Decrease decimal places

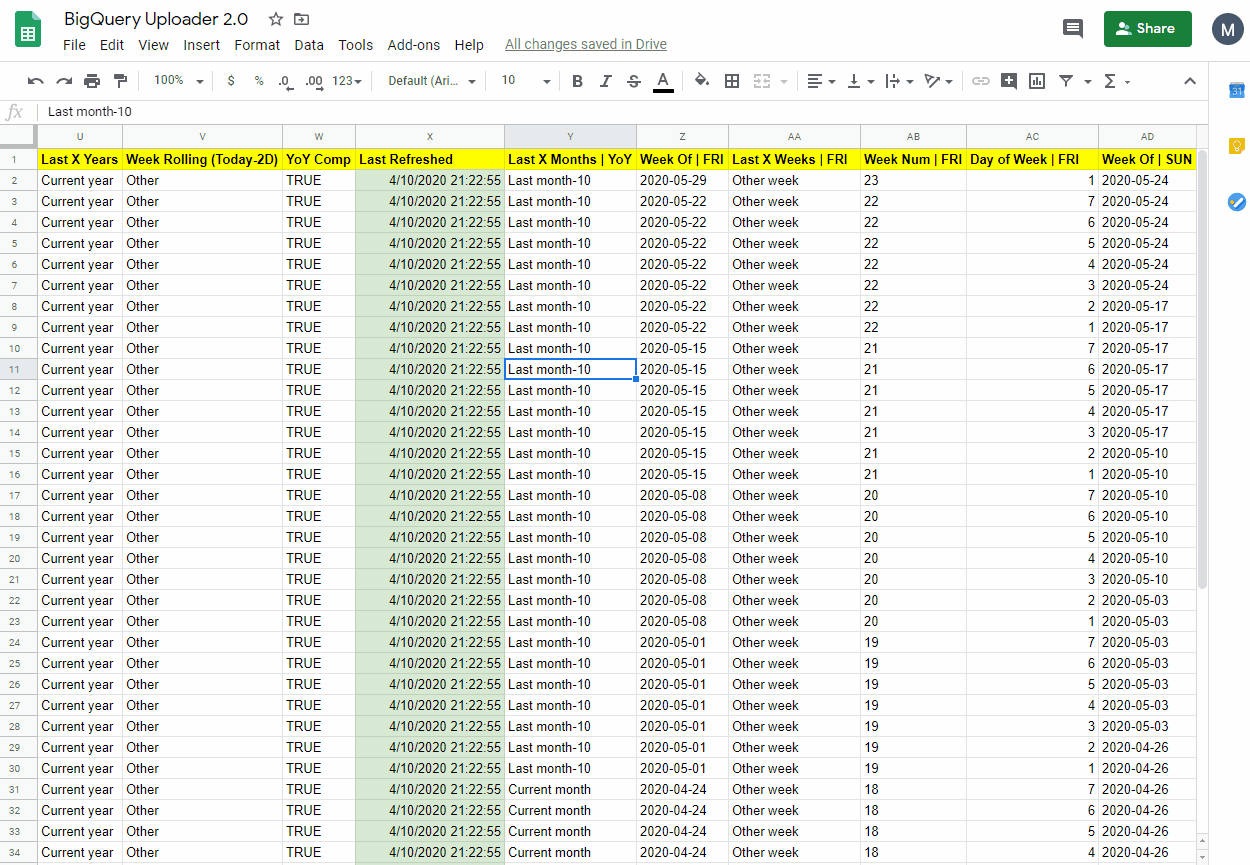pyautogui.click(x=285, y=81)
